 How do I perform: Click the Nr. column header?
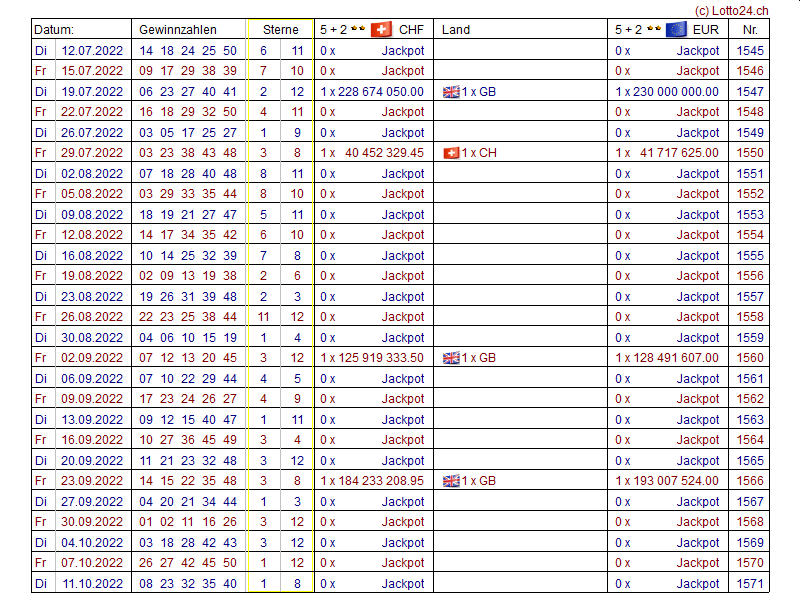[750, 30]
